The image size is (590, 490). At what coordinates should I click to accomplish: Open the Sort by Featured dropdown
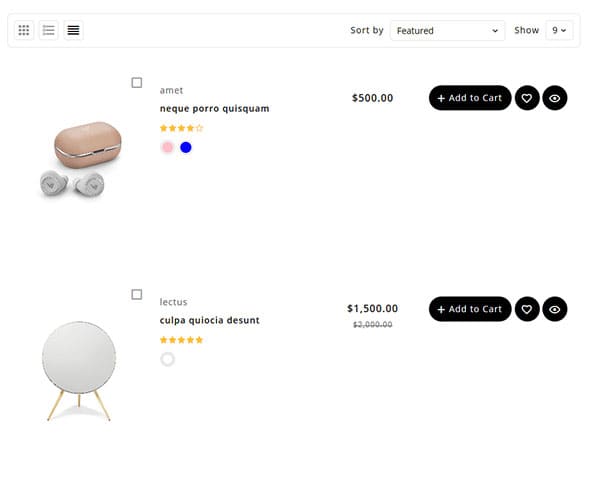(x=447, y=30)
